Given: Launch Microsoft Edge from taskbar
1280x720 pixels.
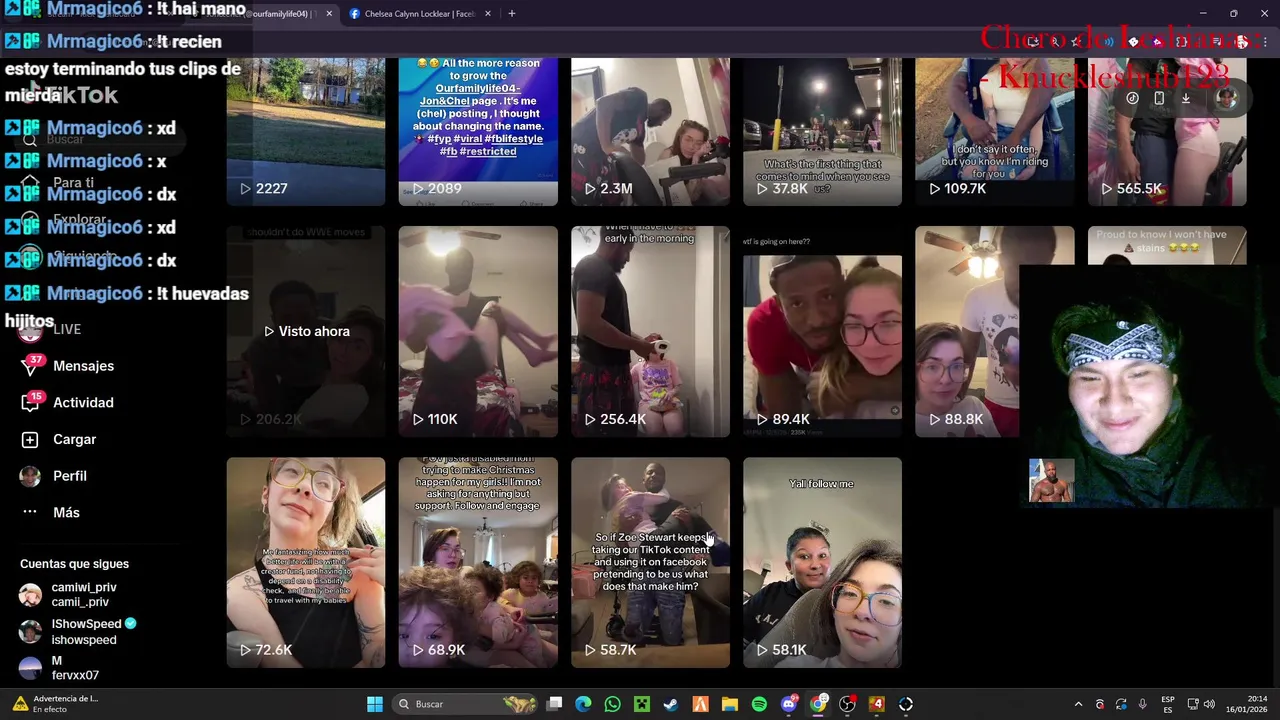Looking at the screenshot, I should pos(583,704).
